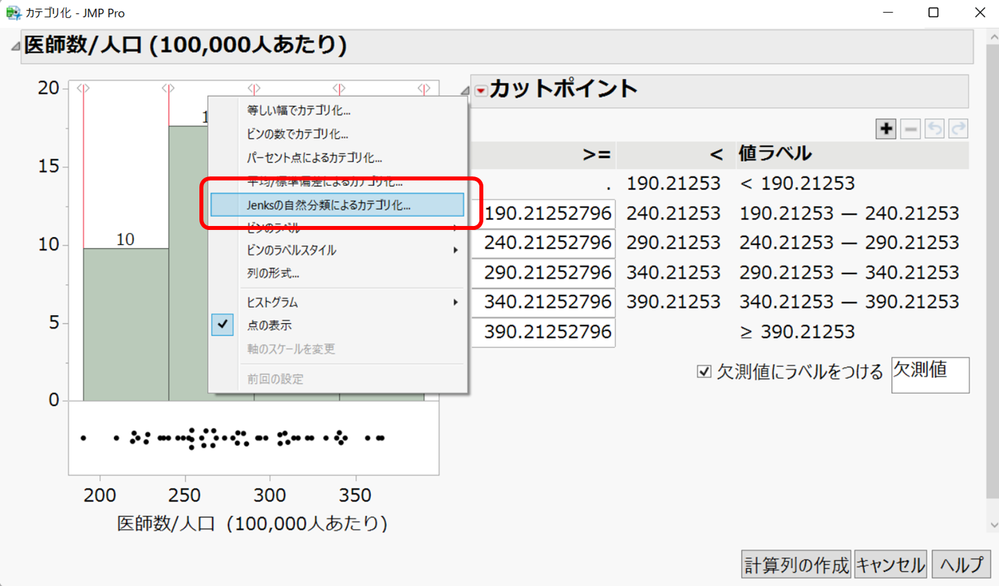Edit the 390.21252796 cutpoint field
999x586 pixels.
pos(543,332)
